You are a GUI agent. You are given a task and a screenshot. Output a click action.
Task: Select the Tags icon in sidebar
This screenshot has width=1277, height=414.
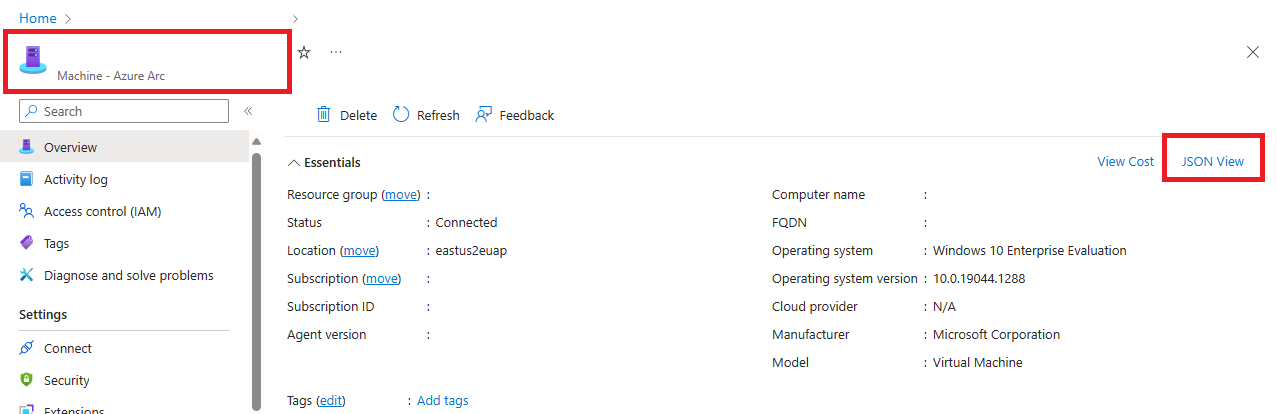tap(27, 243)
